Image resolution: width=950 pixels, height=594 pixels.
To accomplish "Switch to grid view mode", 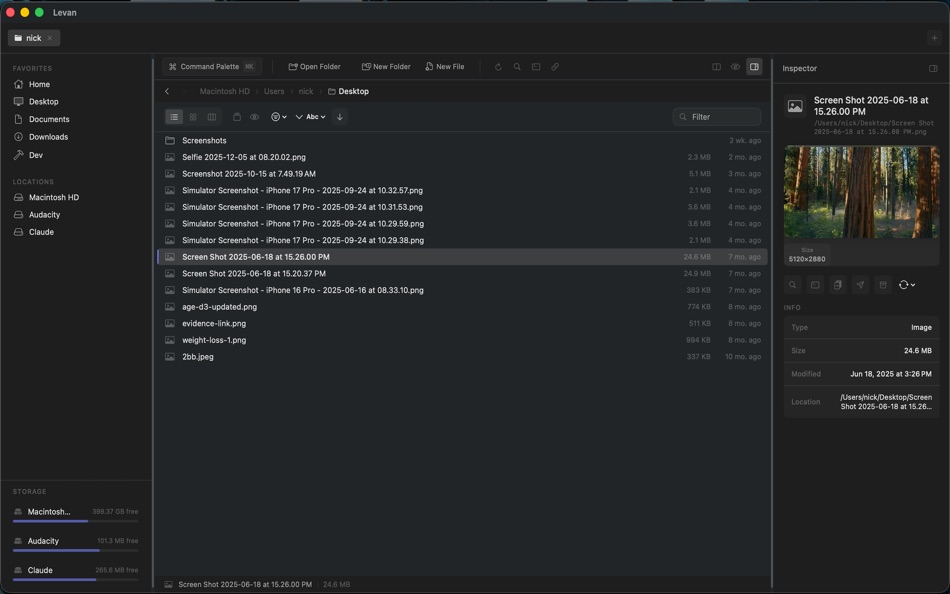I will pyautogui.click(x=193, y=117).
